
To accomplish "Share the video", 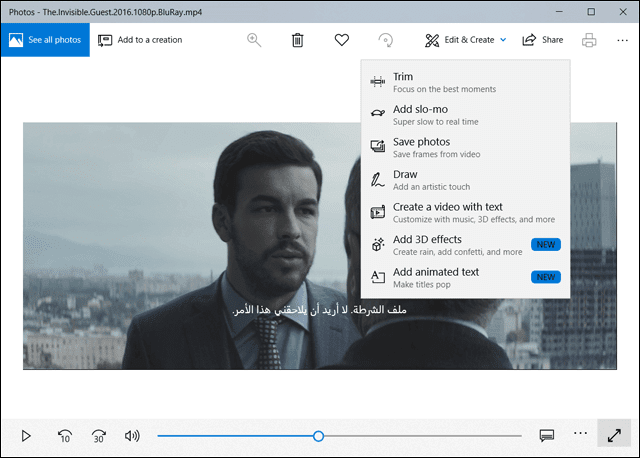I will tap(543, 40).
